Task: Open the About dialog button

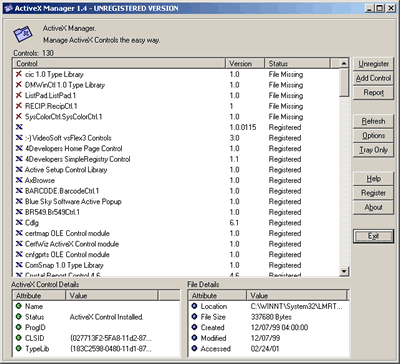Action: point(373,207)
